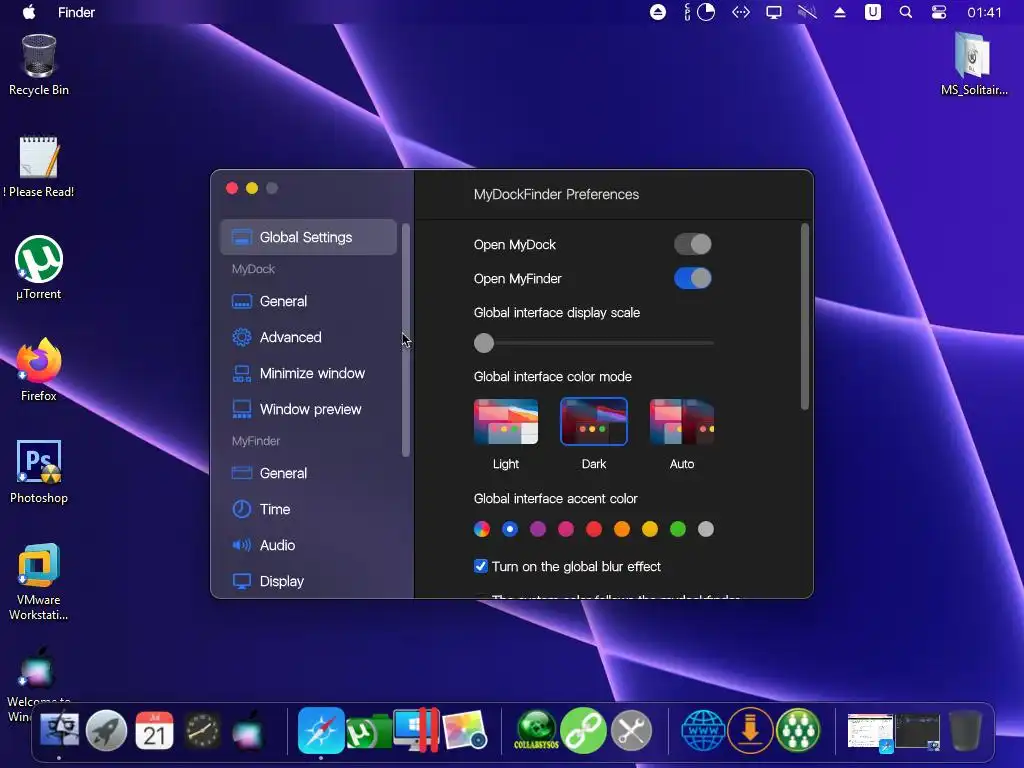Select the Light color mode thumbnail

click(x=506, y=422)
